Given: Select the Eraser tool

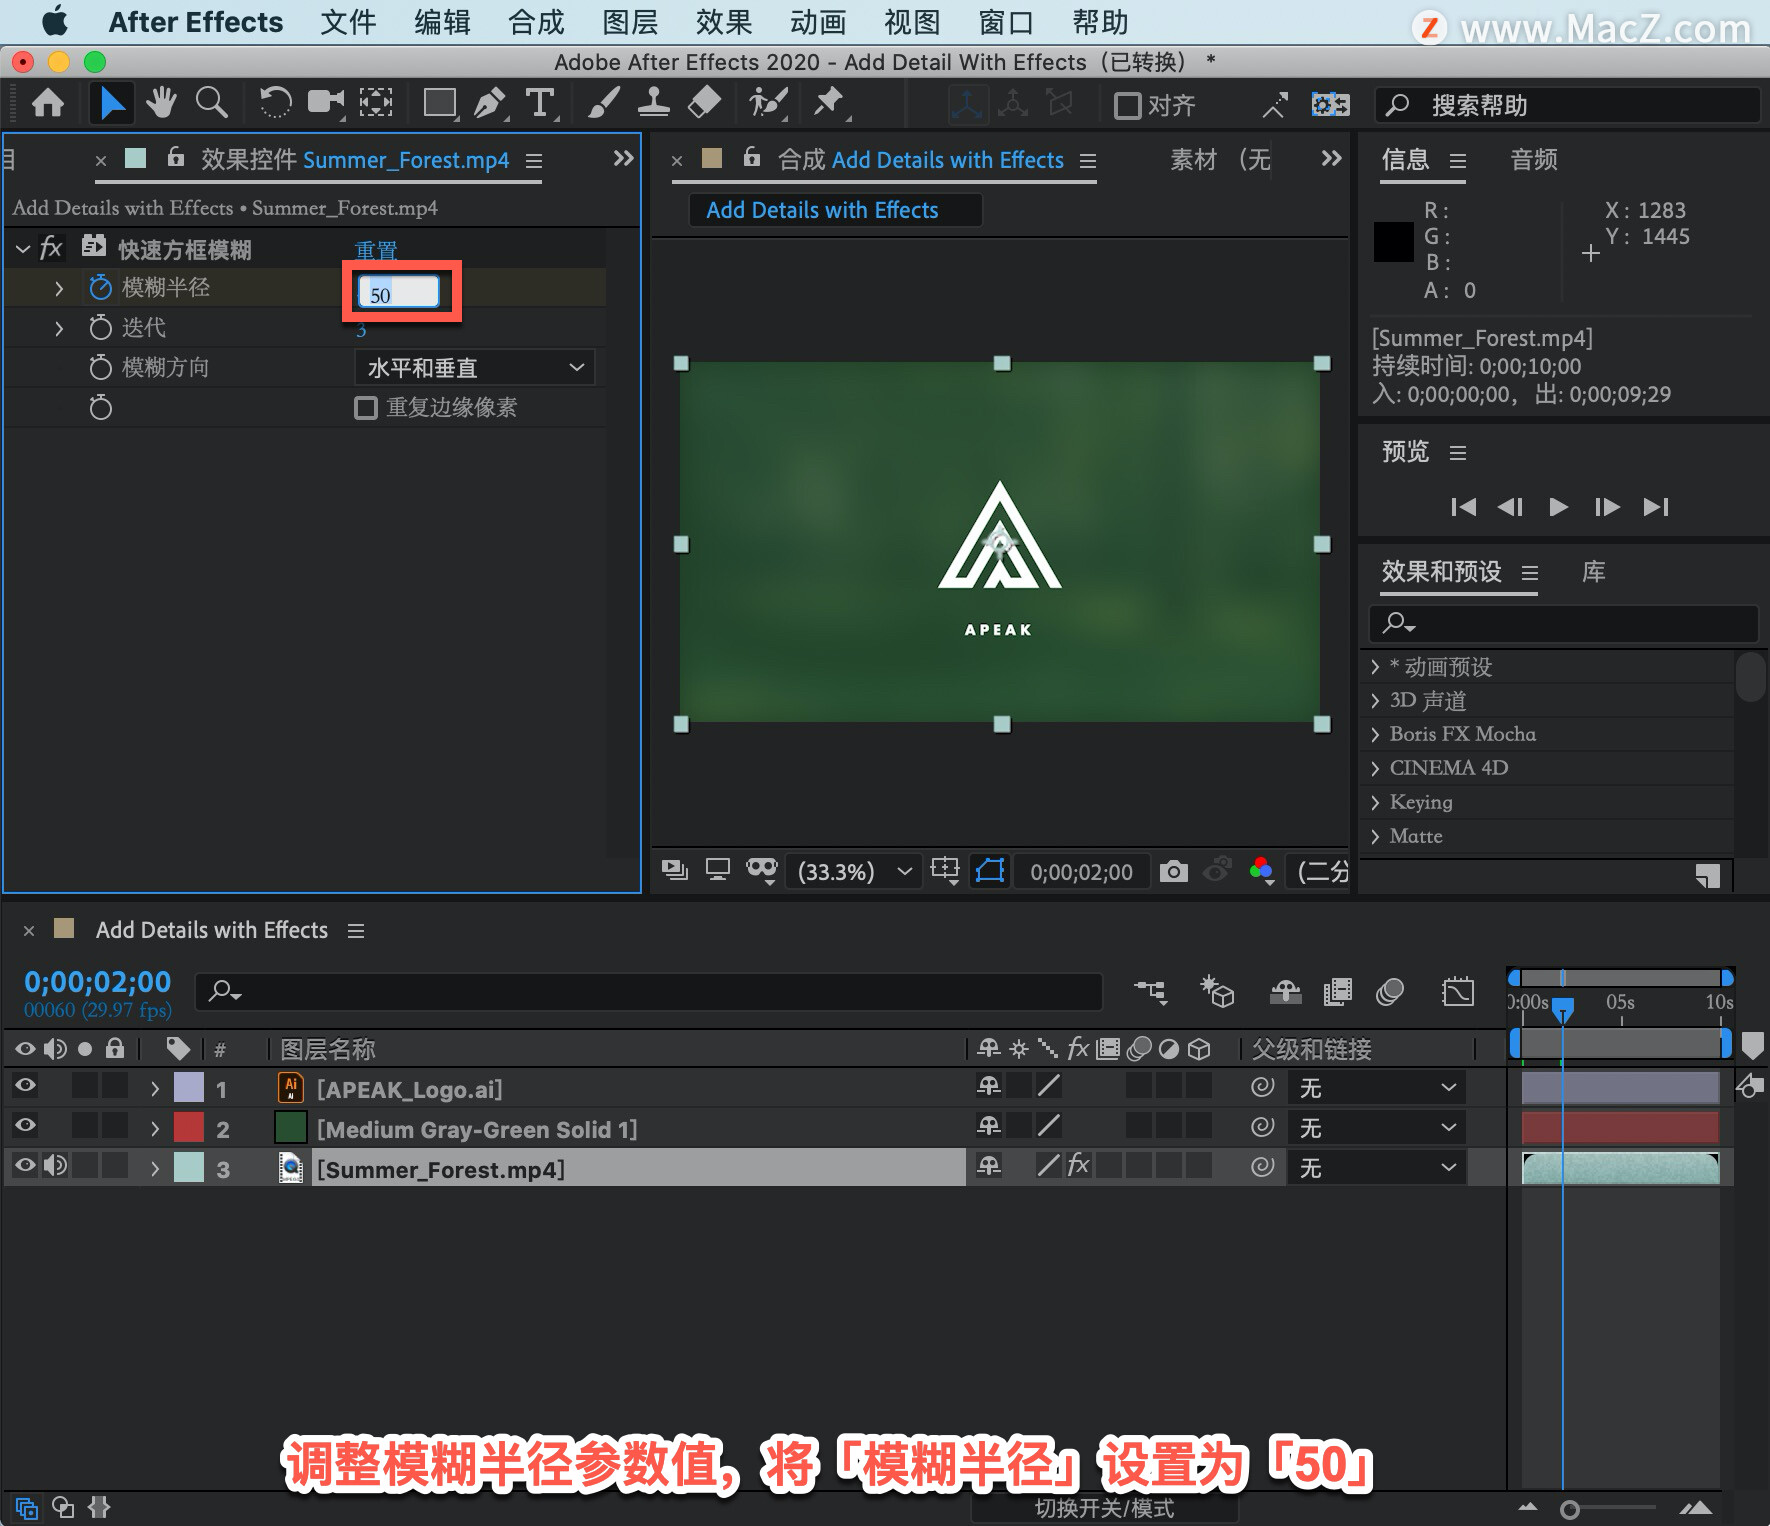Looking at the screenshot, I should pyautogui.click(x=705, y=103).
